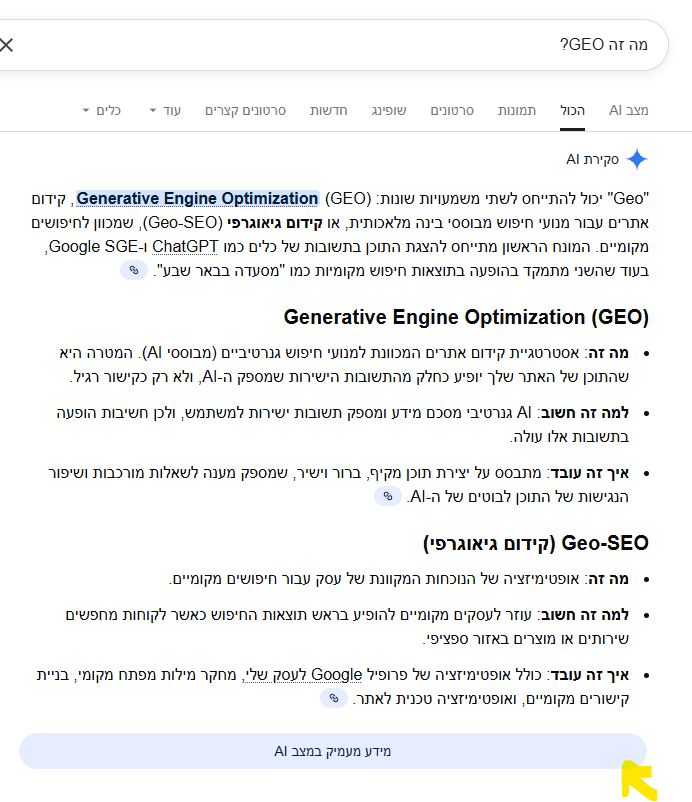
Task: Click למה זה חשוב in the AI גנרטיבי bullet
Action: [585, 413]
